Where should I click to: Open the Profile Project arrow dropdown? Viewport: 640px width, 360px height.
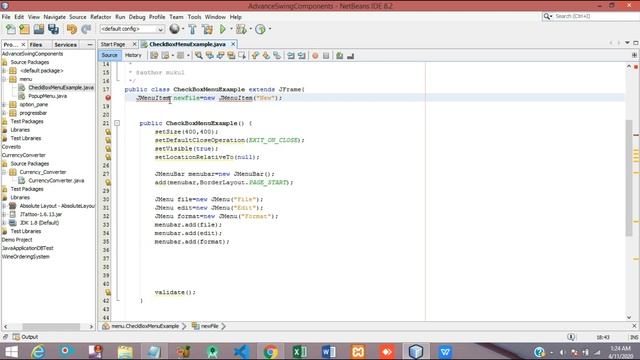pos(270,29)
